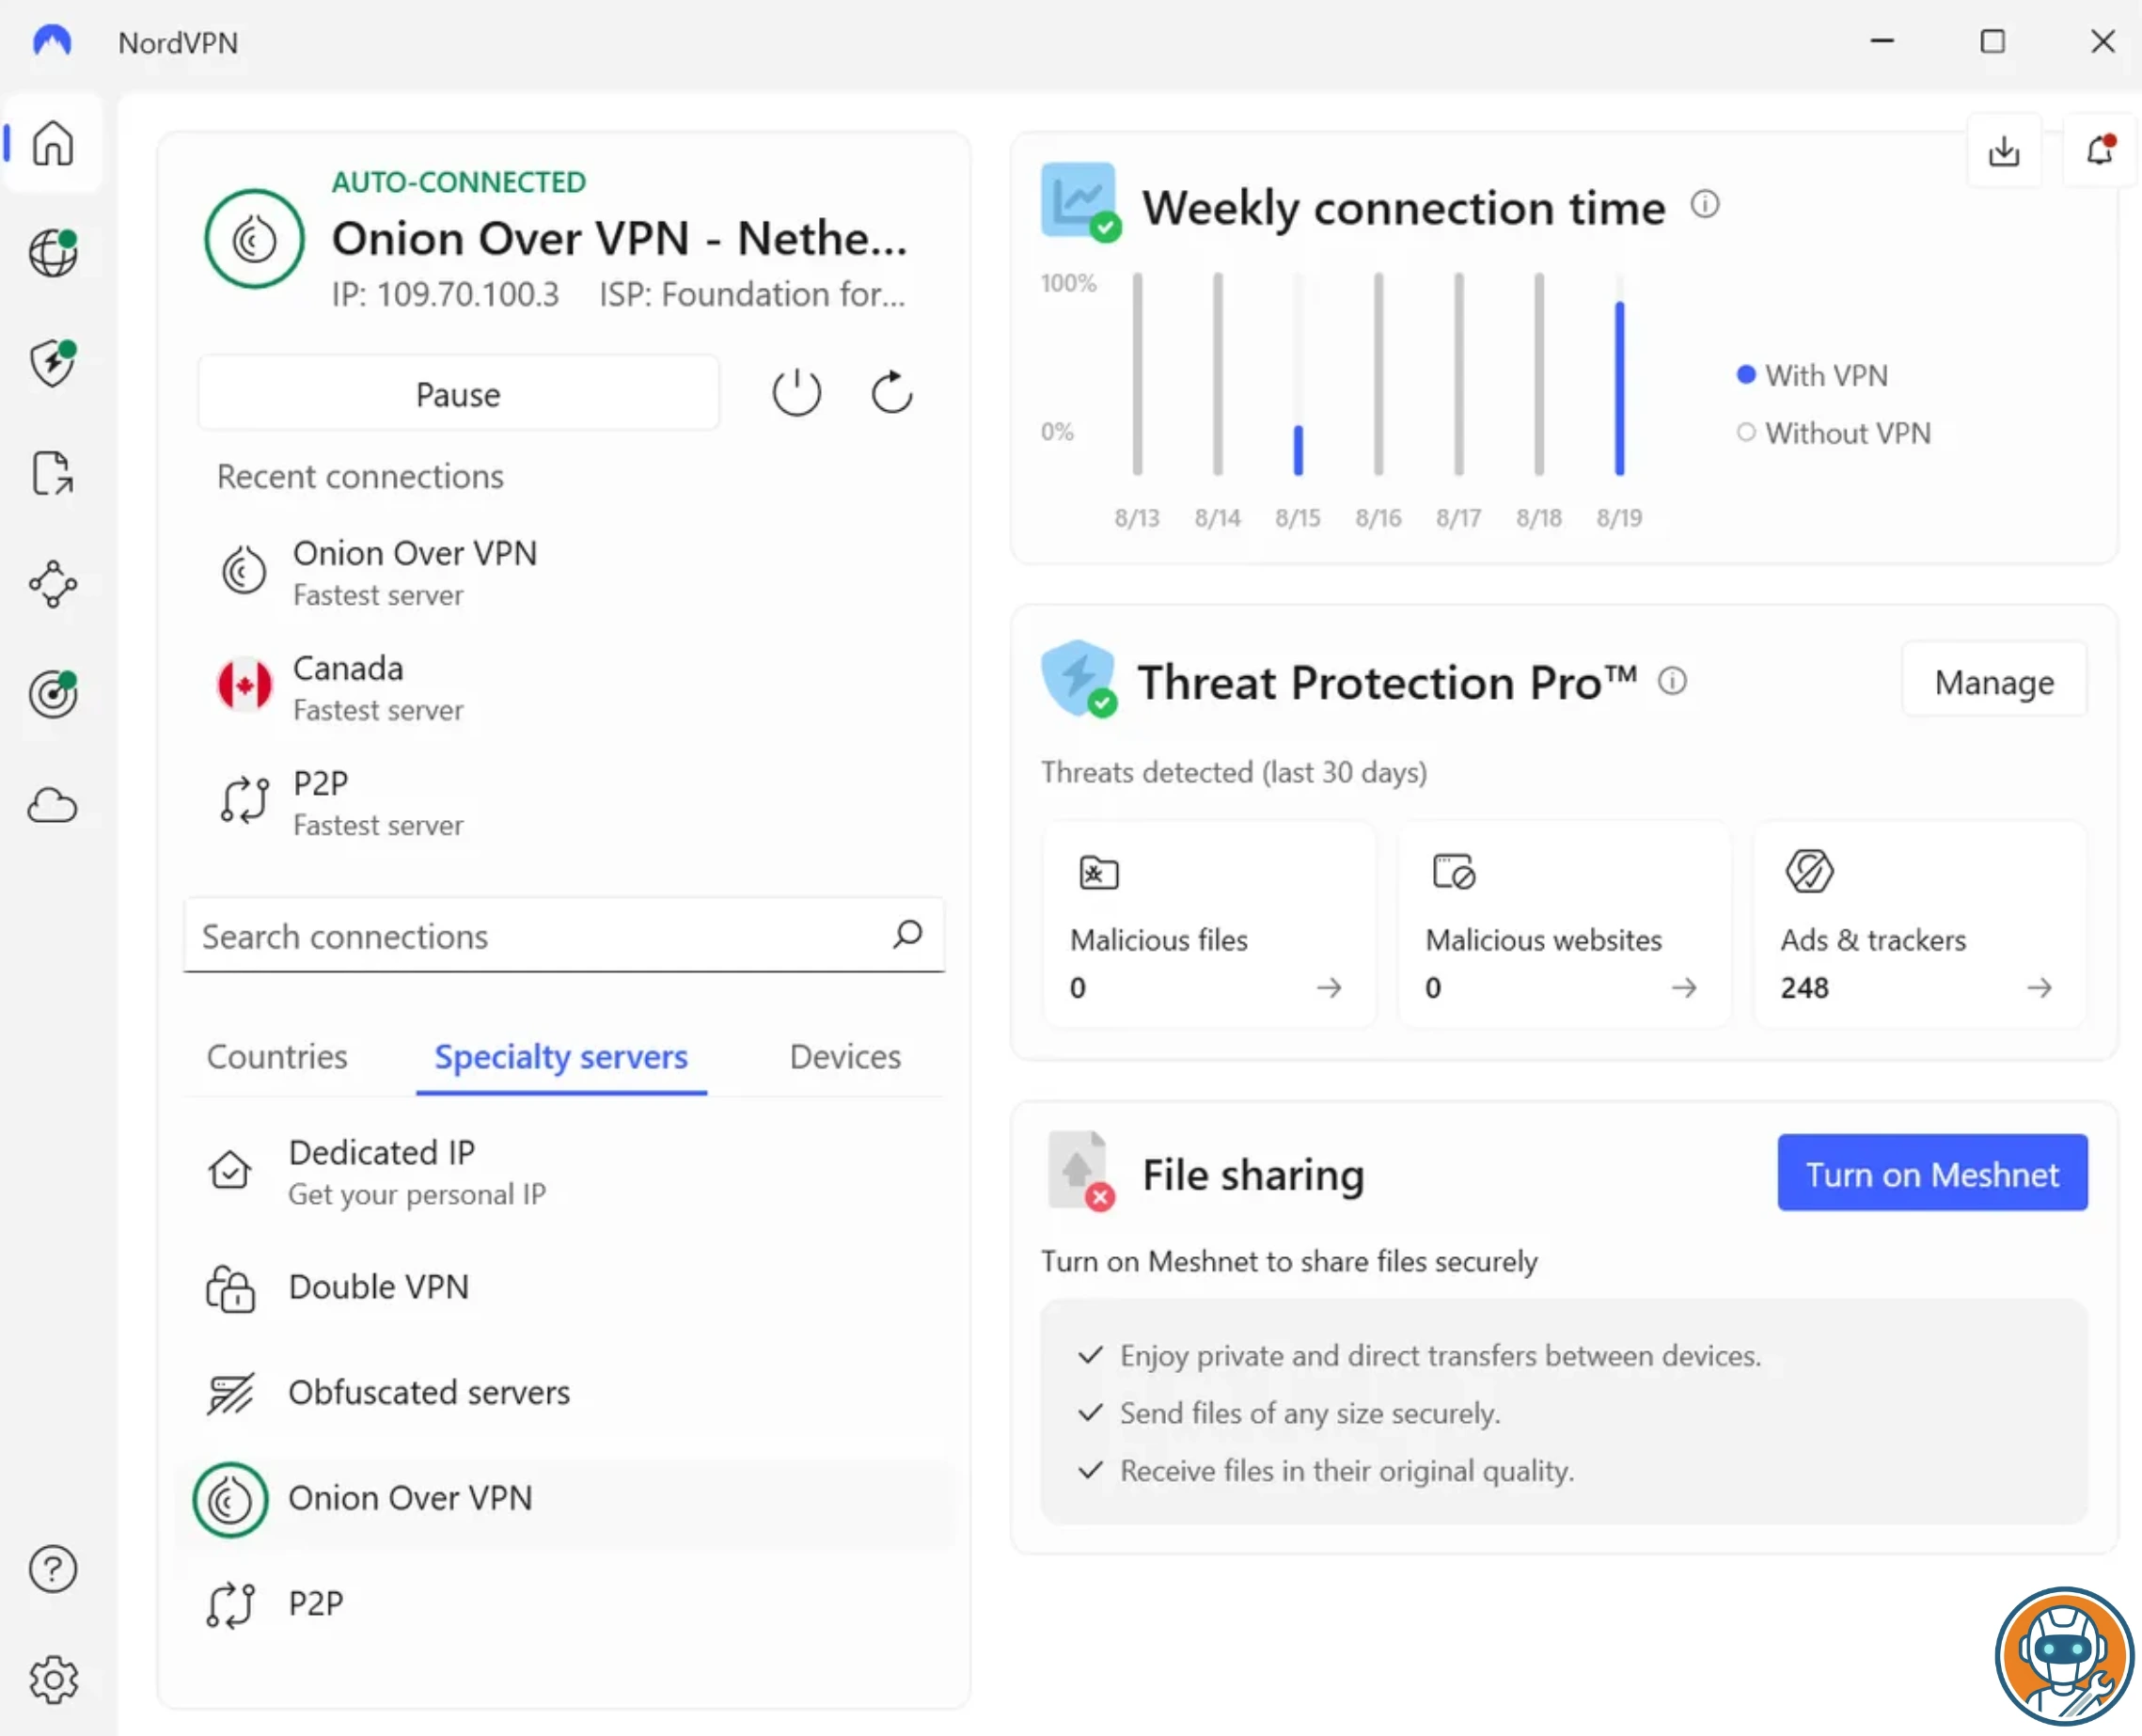Open Threat Protection from the sidebar
The height and width of the screenshot is (1736, 2142).
click(x=52, y=364)
